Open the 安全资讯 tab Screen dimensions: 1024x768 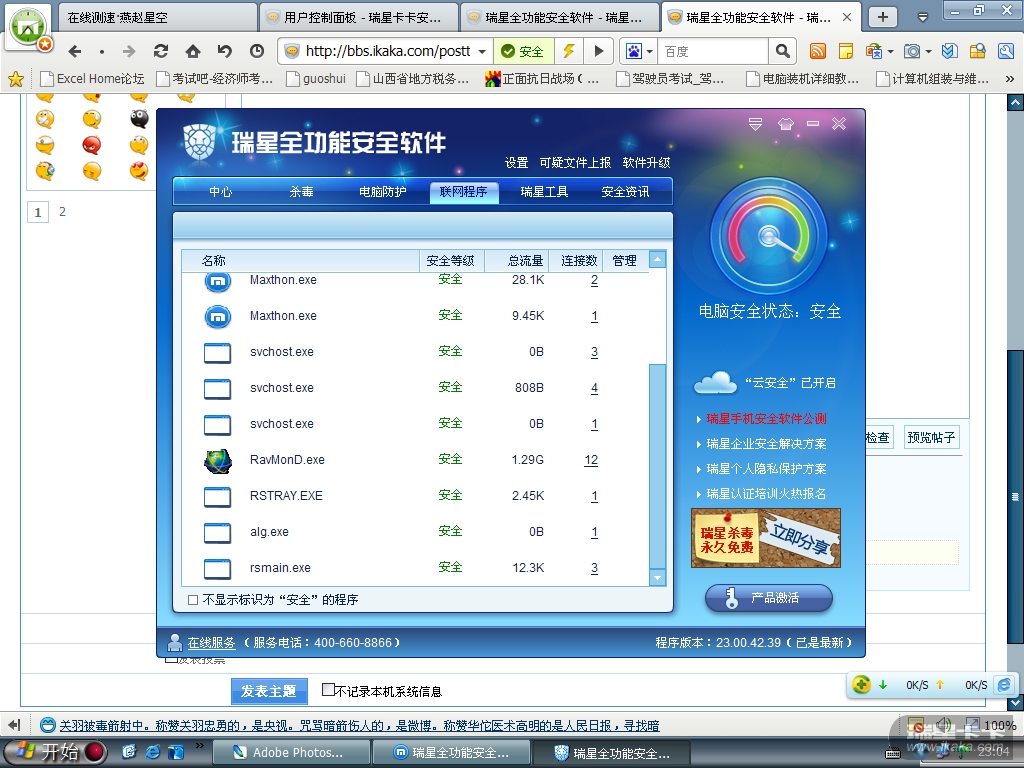[x=626, y=191]
